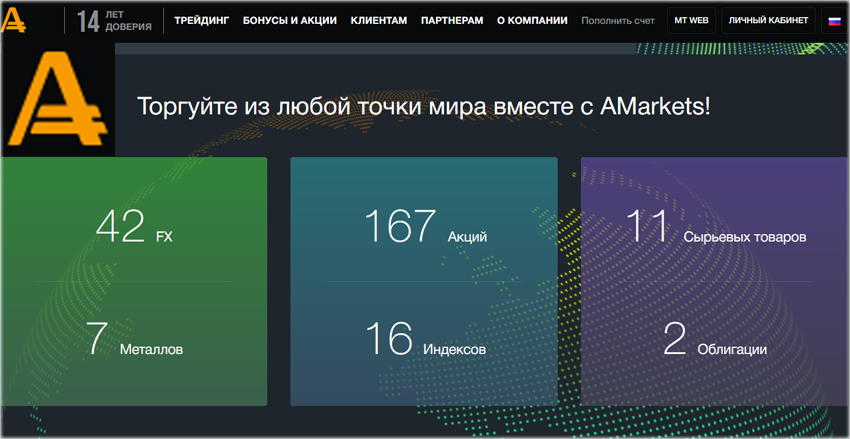
Task: Open the Трейдинг menu
Action: point(201,20)
